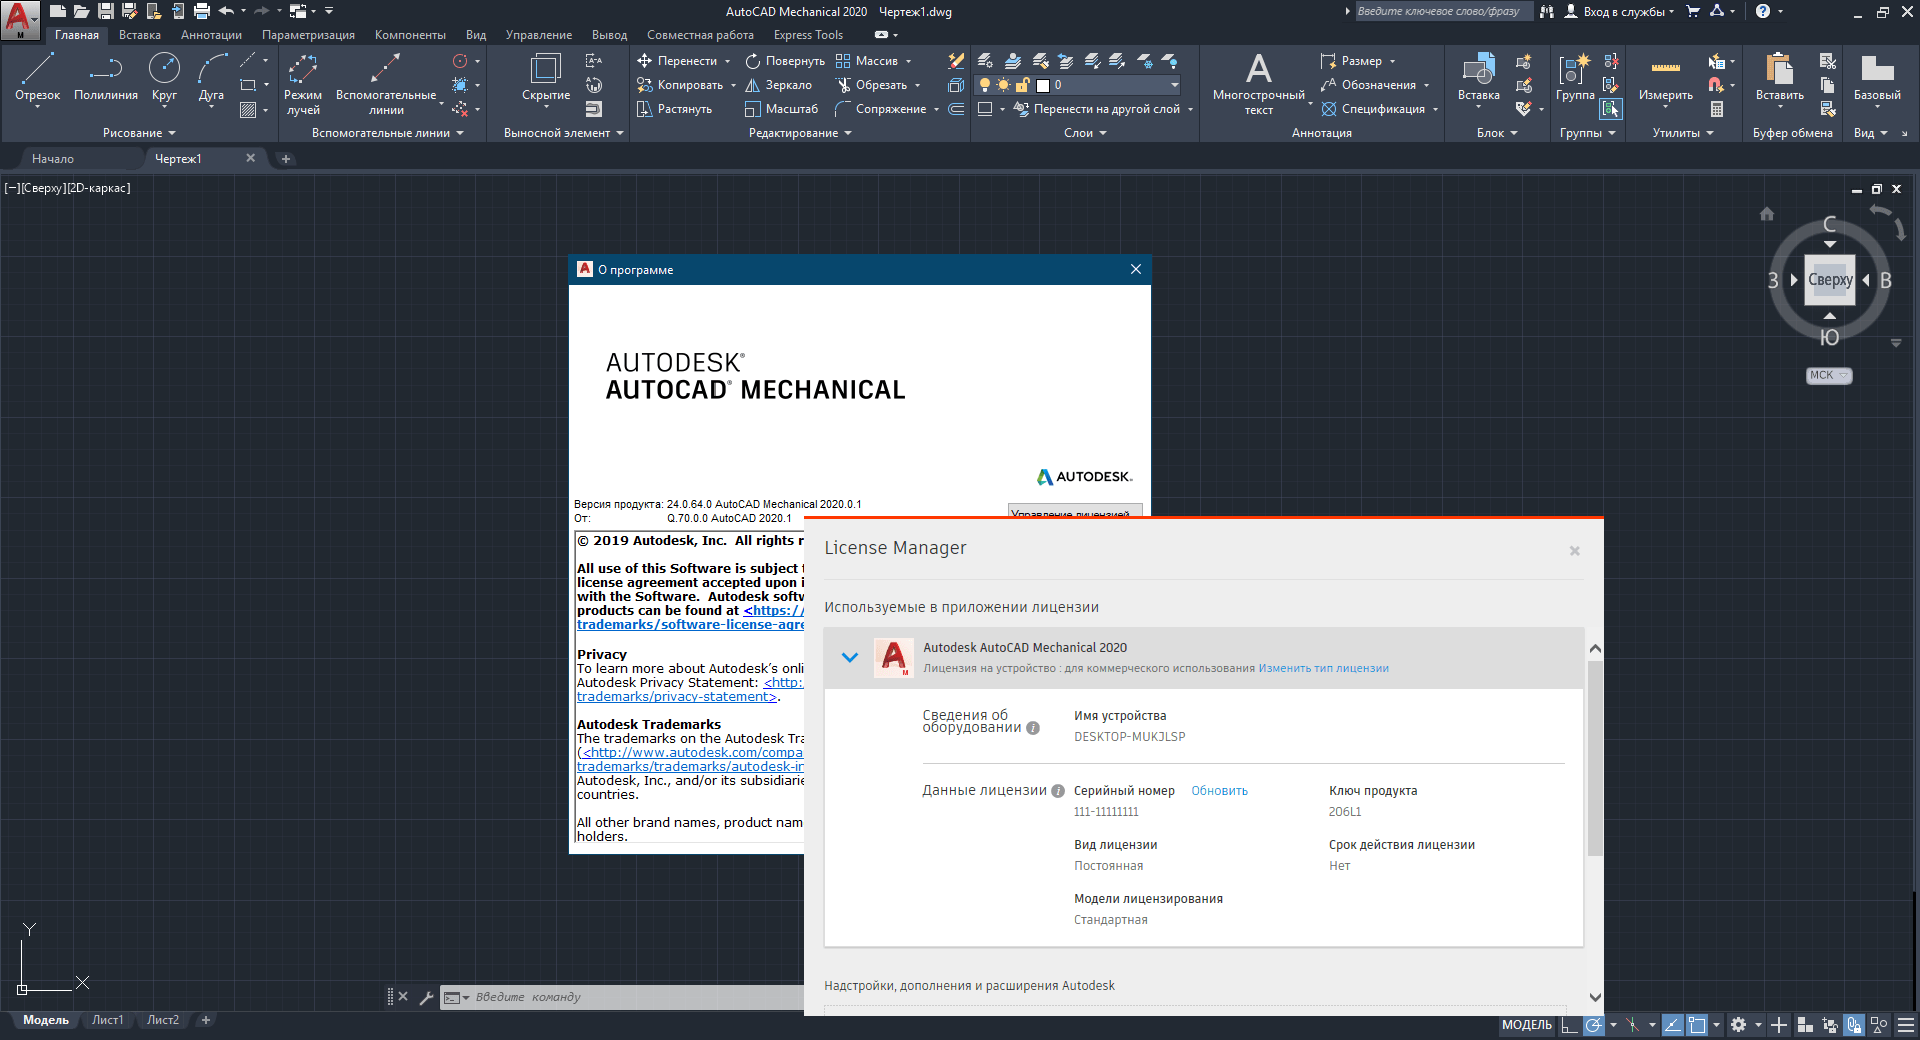
Task: Click the Перенести (move) tool
Action: [677, 61]
